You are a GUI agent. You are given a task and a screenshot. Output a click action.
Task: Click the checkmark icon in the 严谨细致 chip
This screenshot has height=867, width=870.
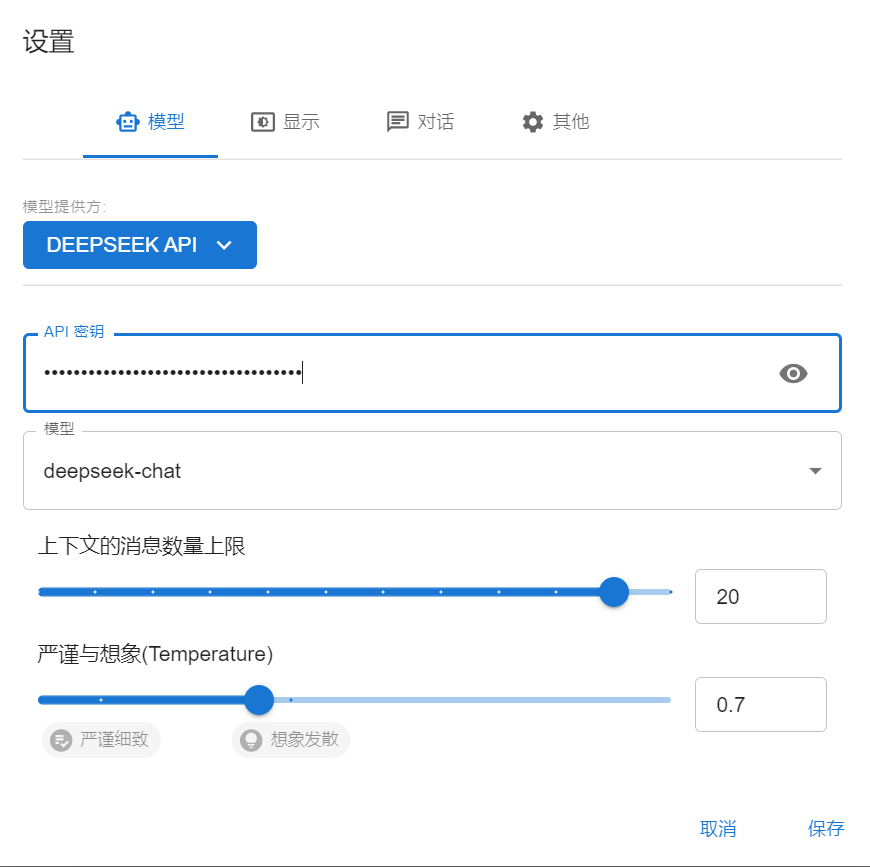tap(61, 740)
